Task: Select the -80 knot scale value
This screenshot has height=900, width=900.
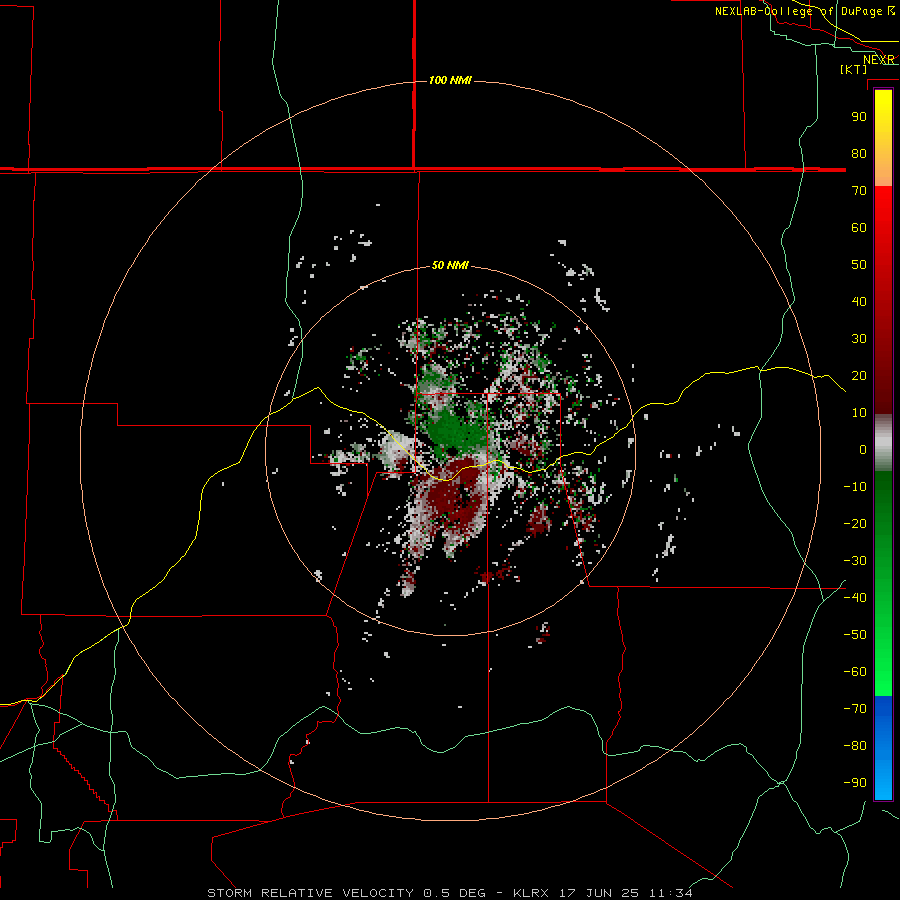Action: point(855,746)
